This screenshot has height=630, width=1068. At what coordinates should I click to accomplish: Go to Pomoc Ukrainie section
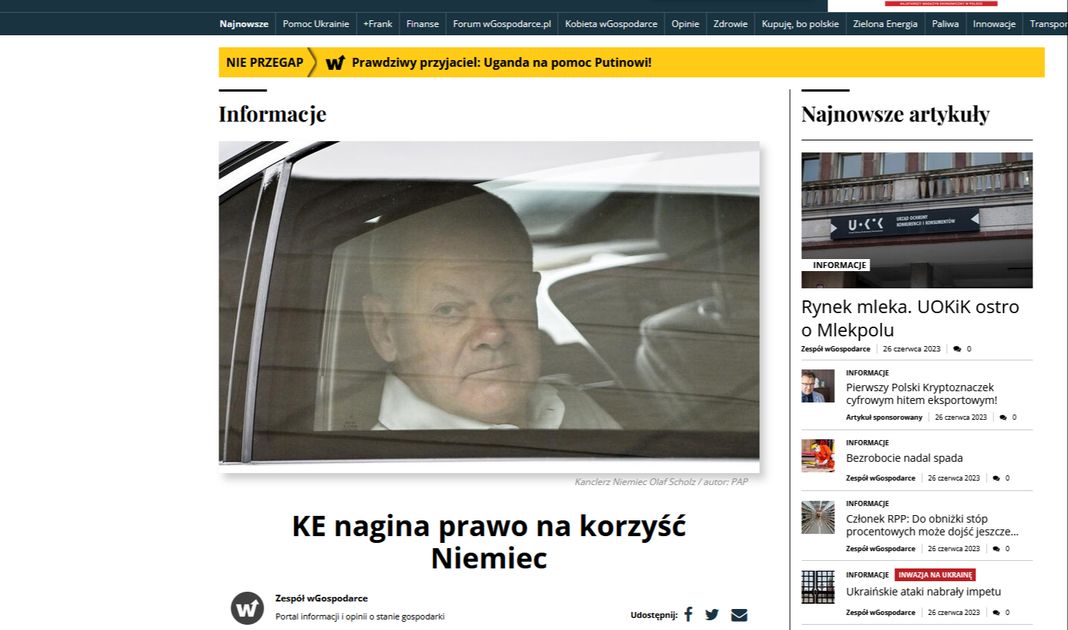tap(316, 24)
